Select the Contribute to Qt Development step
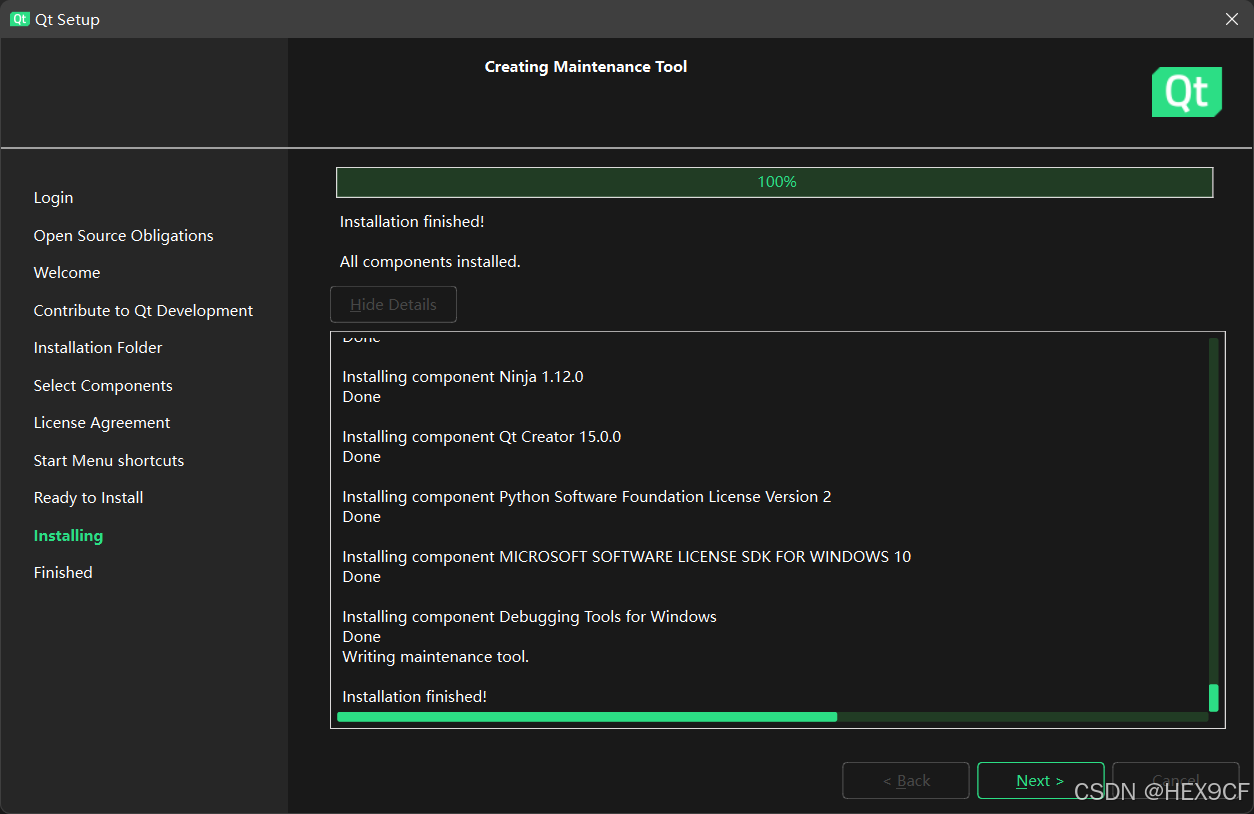This screenshot has height=814, width=1254. coord(143,311)
